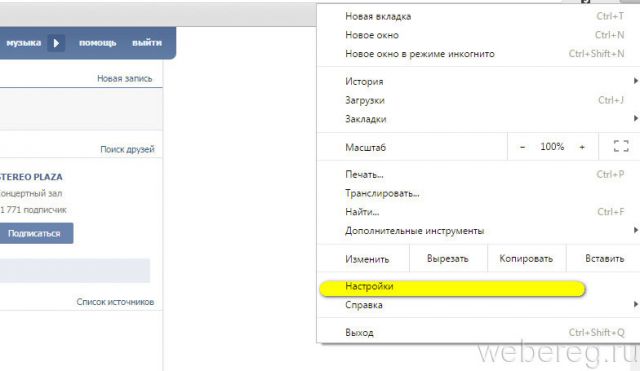Click the Изменить label in the menu
Image resolution: width=640 pixels, height=371 pixels.
pyautogui.click(x=367, y=259)
